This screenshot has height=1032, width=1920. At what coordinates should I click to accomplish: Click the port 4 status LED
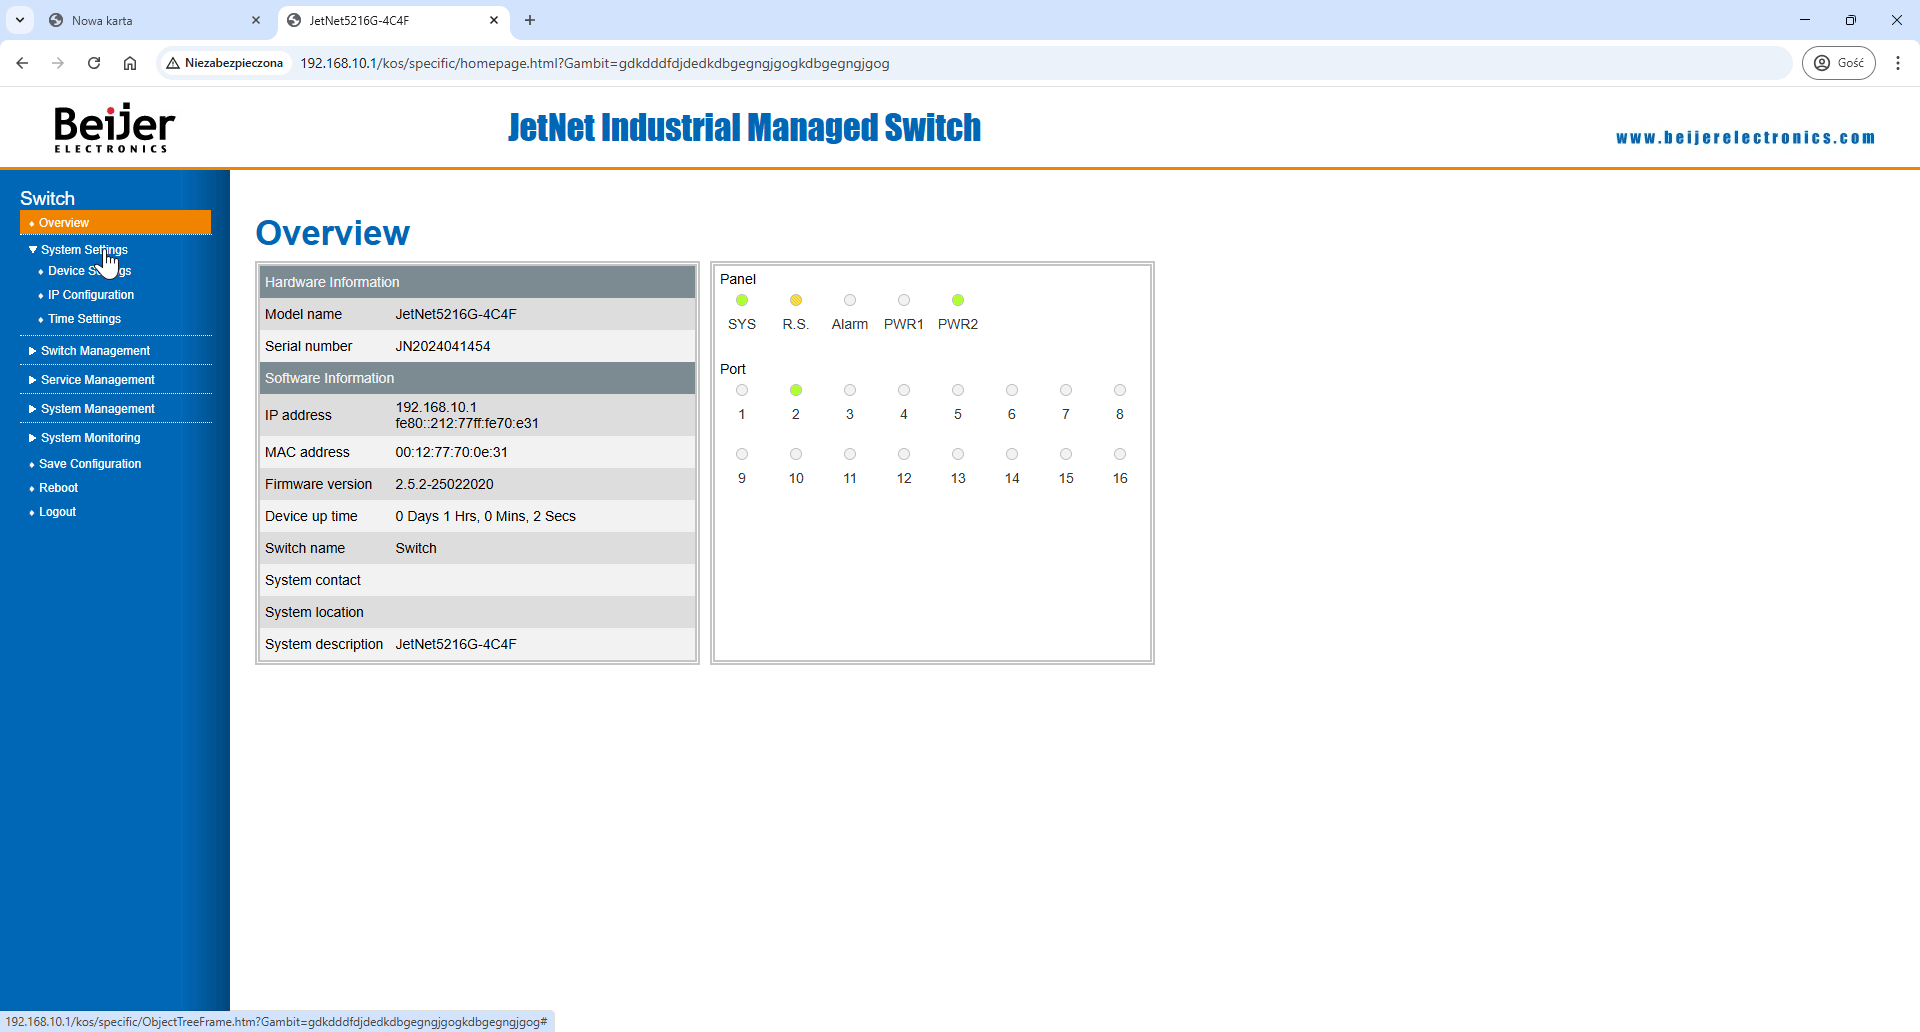click(904, 390)
